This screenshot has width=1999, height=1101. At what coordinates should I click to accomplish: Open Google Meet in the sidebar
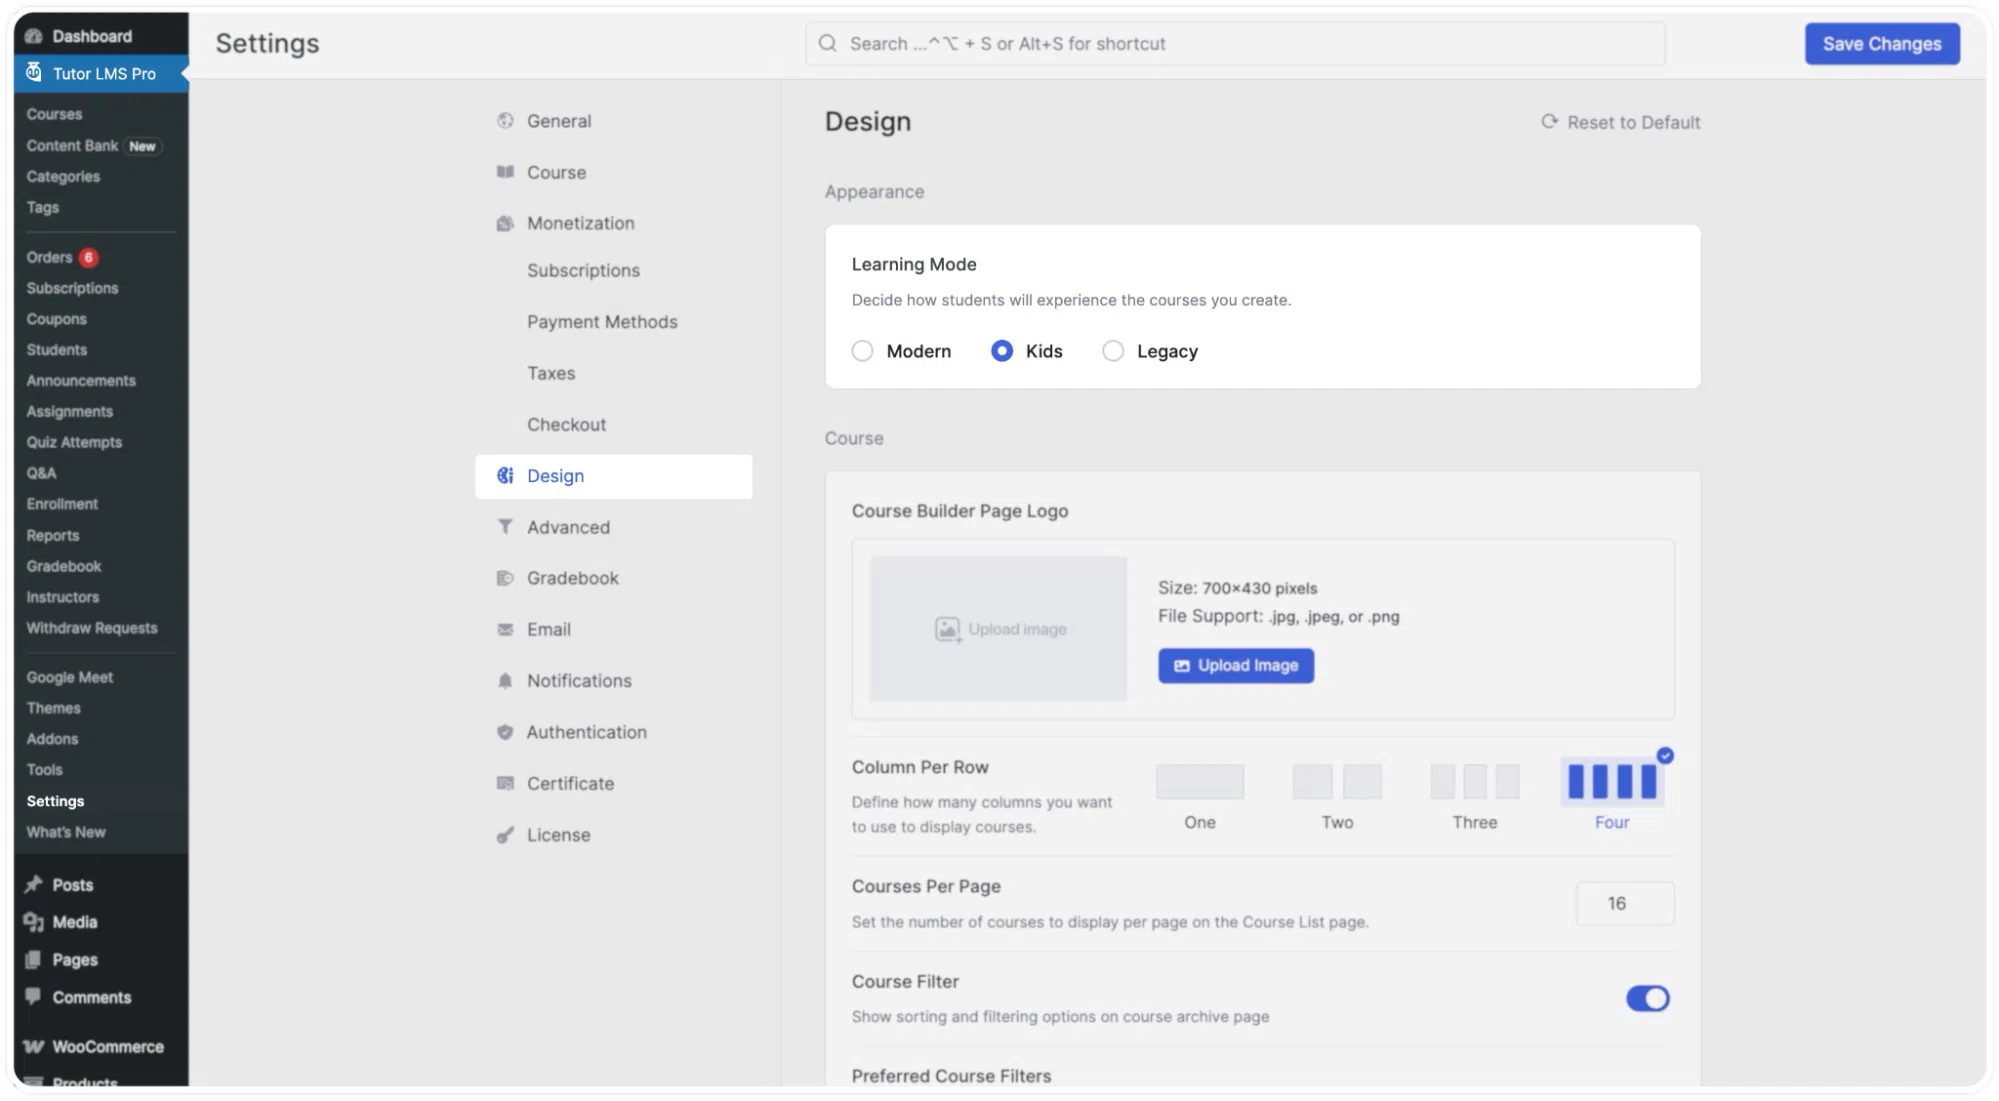click(69, 677)
